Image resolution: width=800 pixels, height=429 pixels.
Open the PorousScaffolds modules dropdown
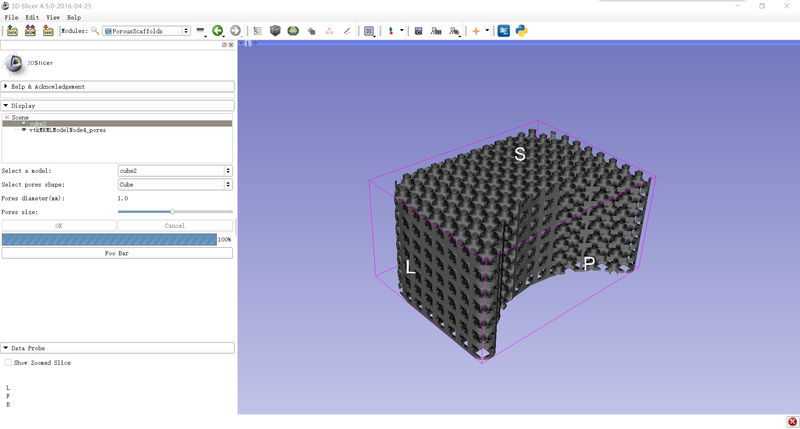click(145, 31)
